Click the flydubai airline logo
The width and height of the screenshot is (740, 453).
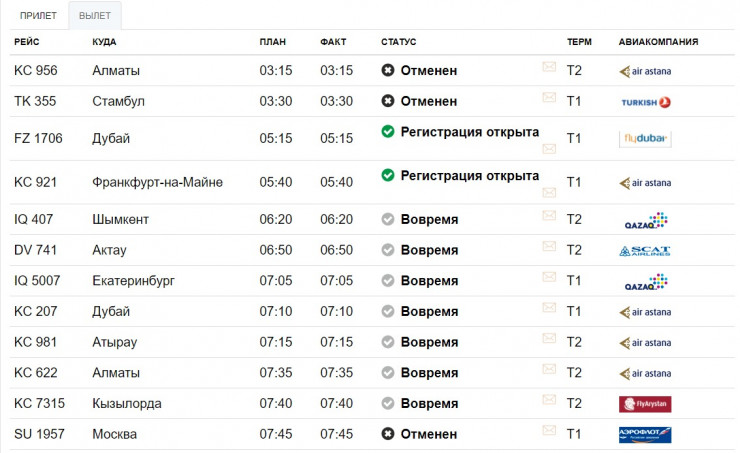point(645,139)
